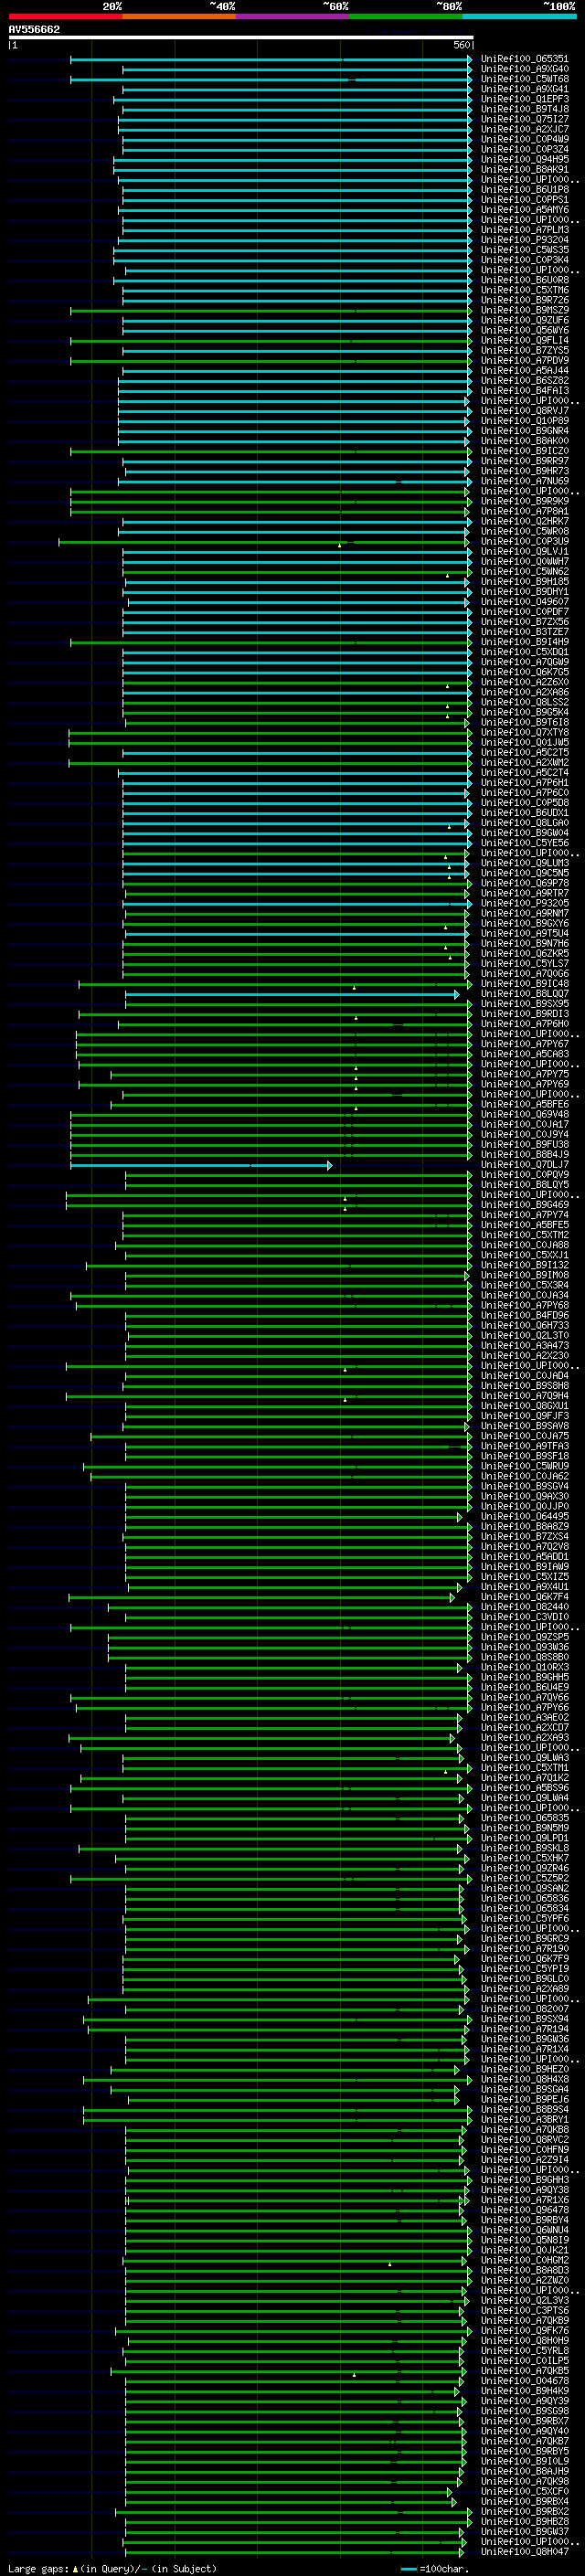The width and height of the screenshot is (585, 2576).
Task: Click the label UniRef100_B9N7H6
Action: coord(524,944)
